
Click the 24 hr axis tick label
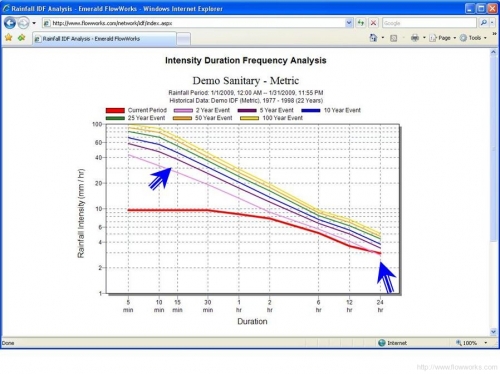click(380, 306)
